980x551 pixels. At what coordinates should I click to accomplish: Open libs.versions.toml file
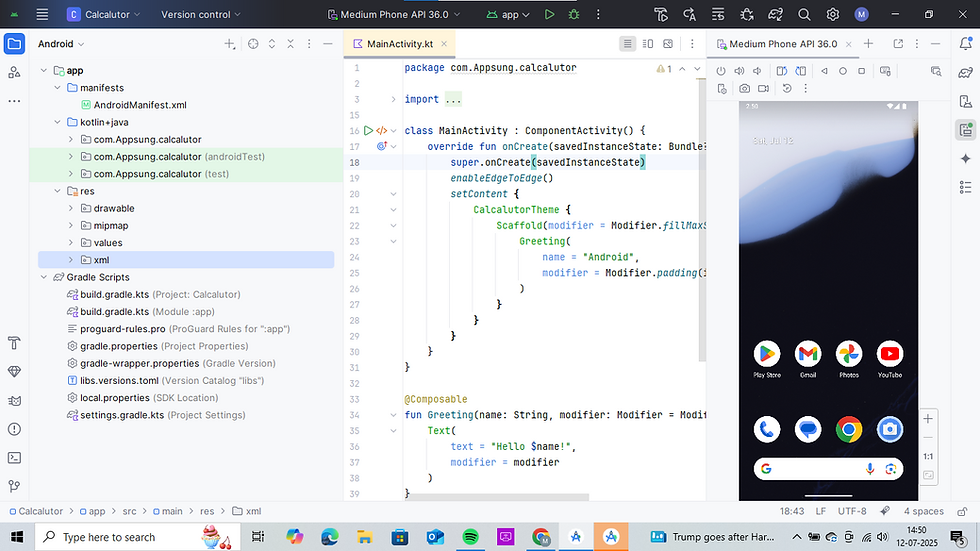point(166,380)
